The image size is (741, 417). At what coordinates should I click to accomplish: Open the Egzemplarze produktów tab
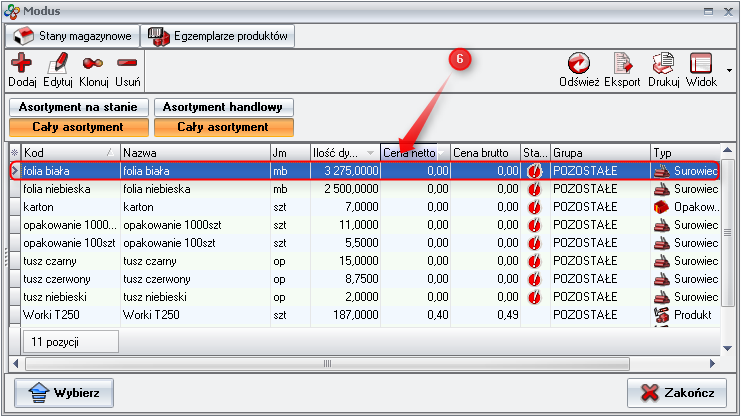pyautogui.click(x=218, y=36)
